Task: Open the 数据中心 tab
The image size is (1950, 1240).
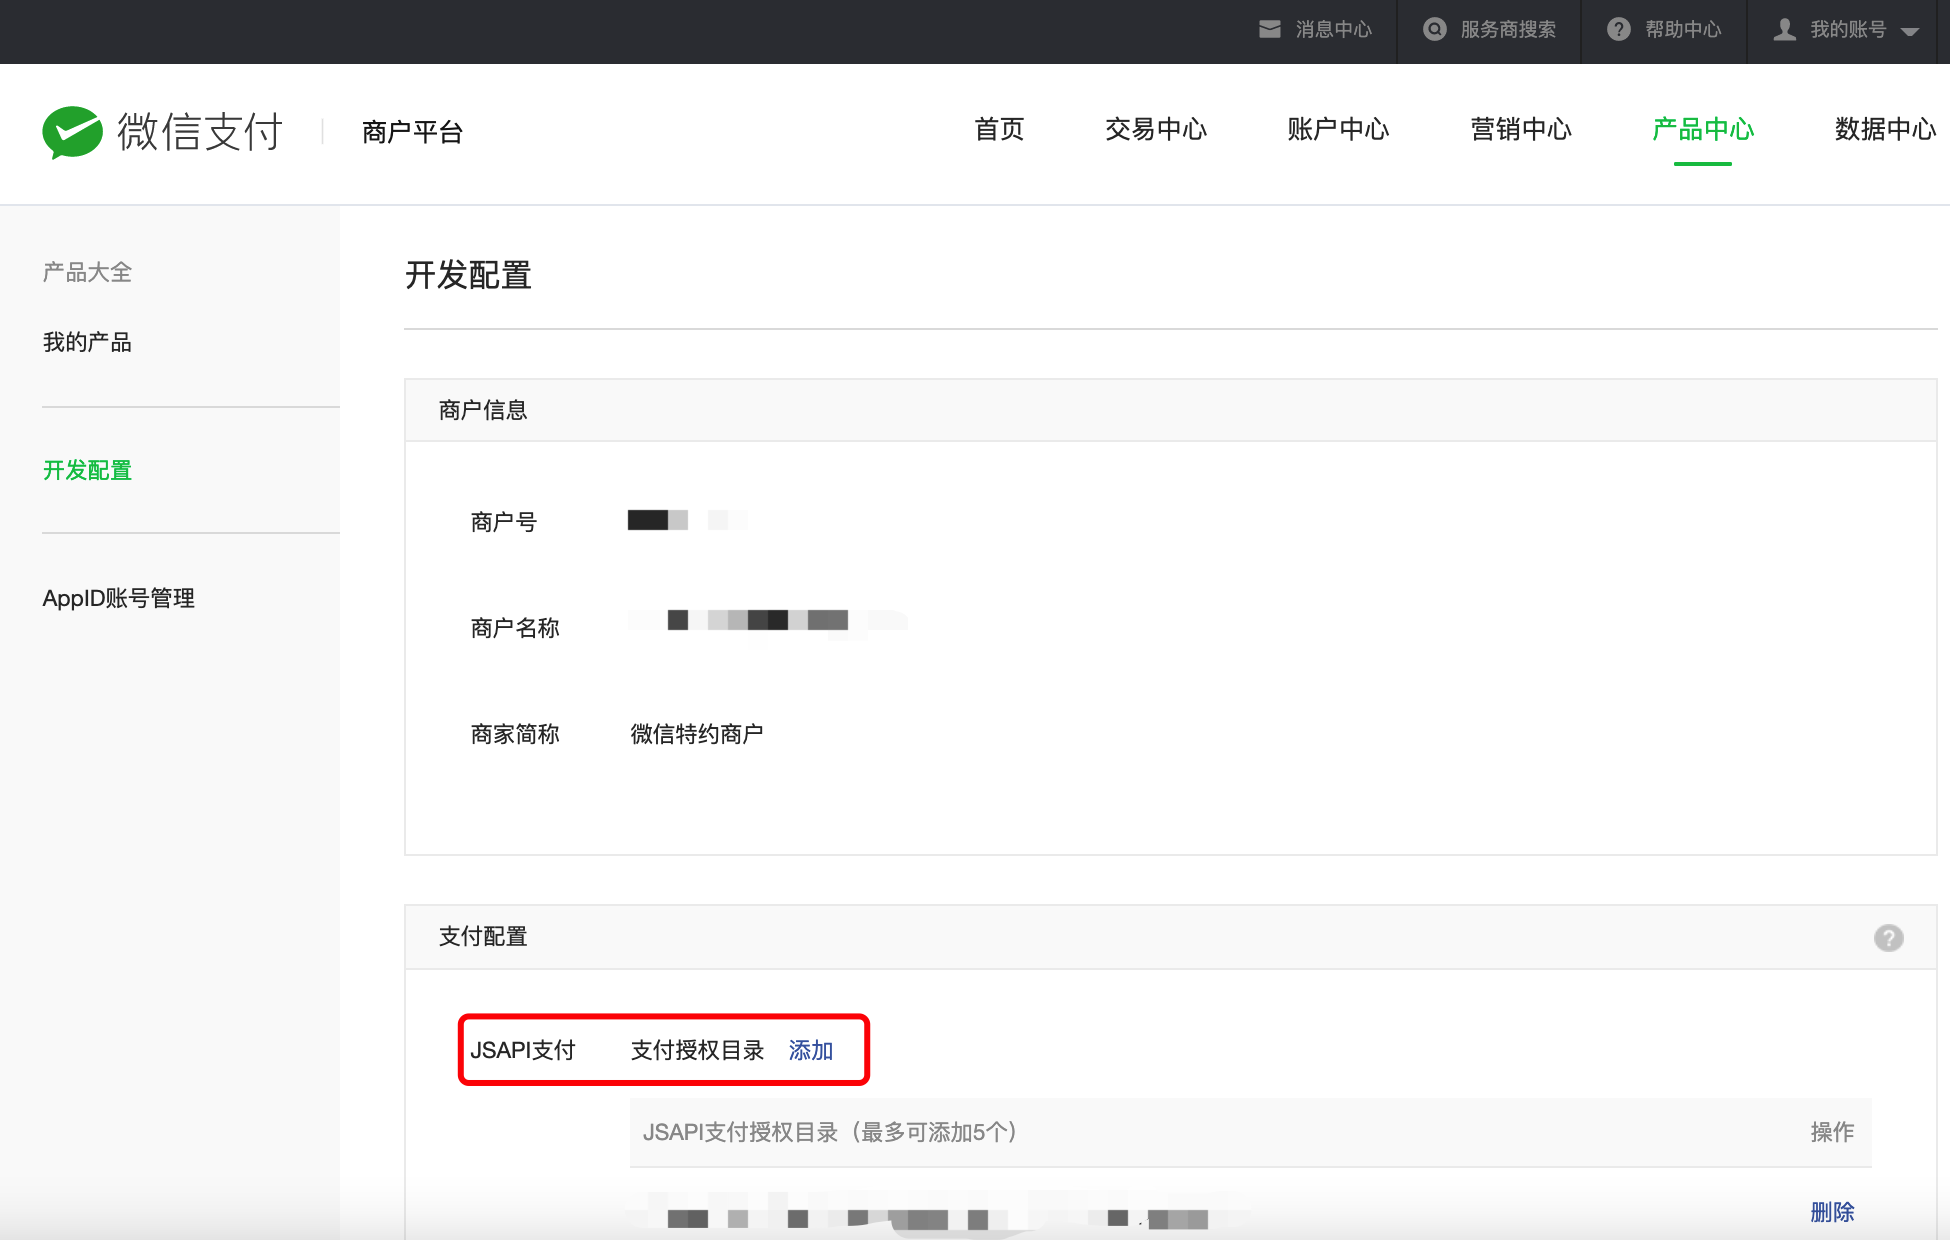Action: (1885, 130)
